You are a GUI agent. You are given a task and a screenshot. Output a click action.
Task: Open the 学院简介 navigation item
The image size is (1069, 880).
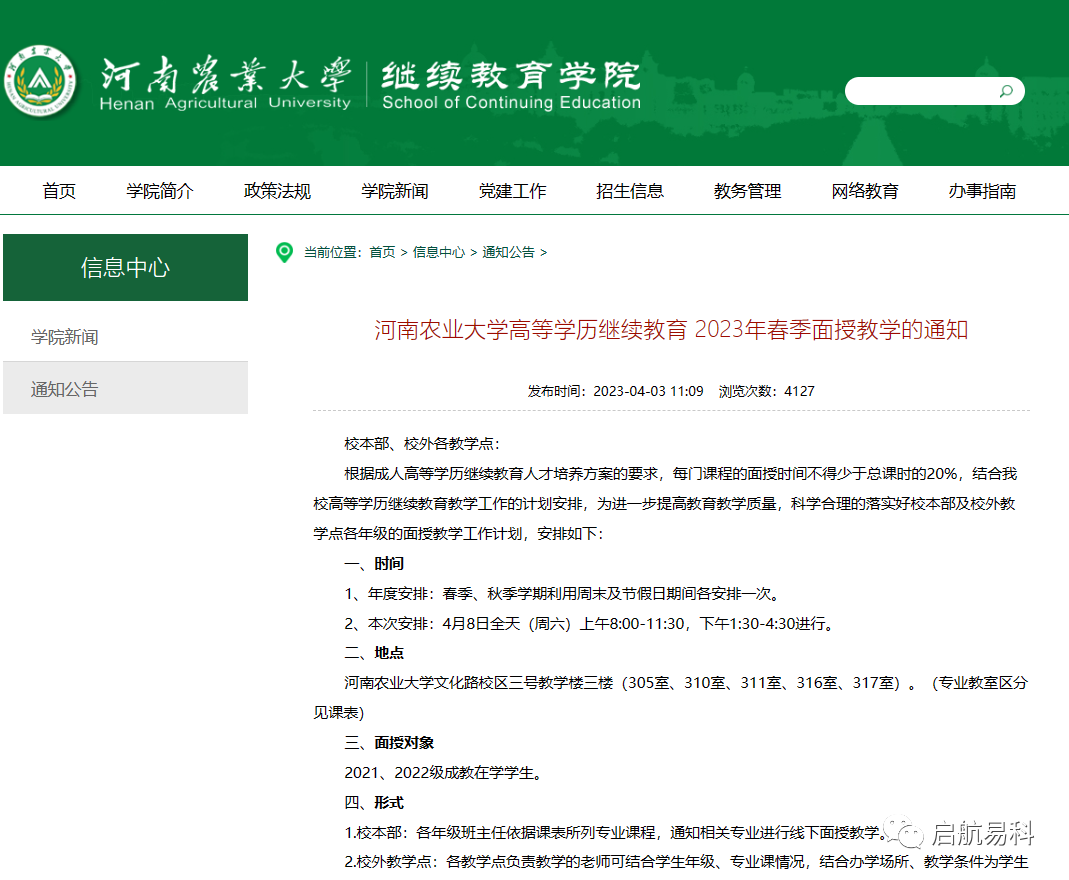(160, 191)
